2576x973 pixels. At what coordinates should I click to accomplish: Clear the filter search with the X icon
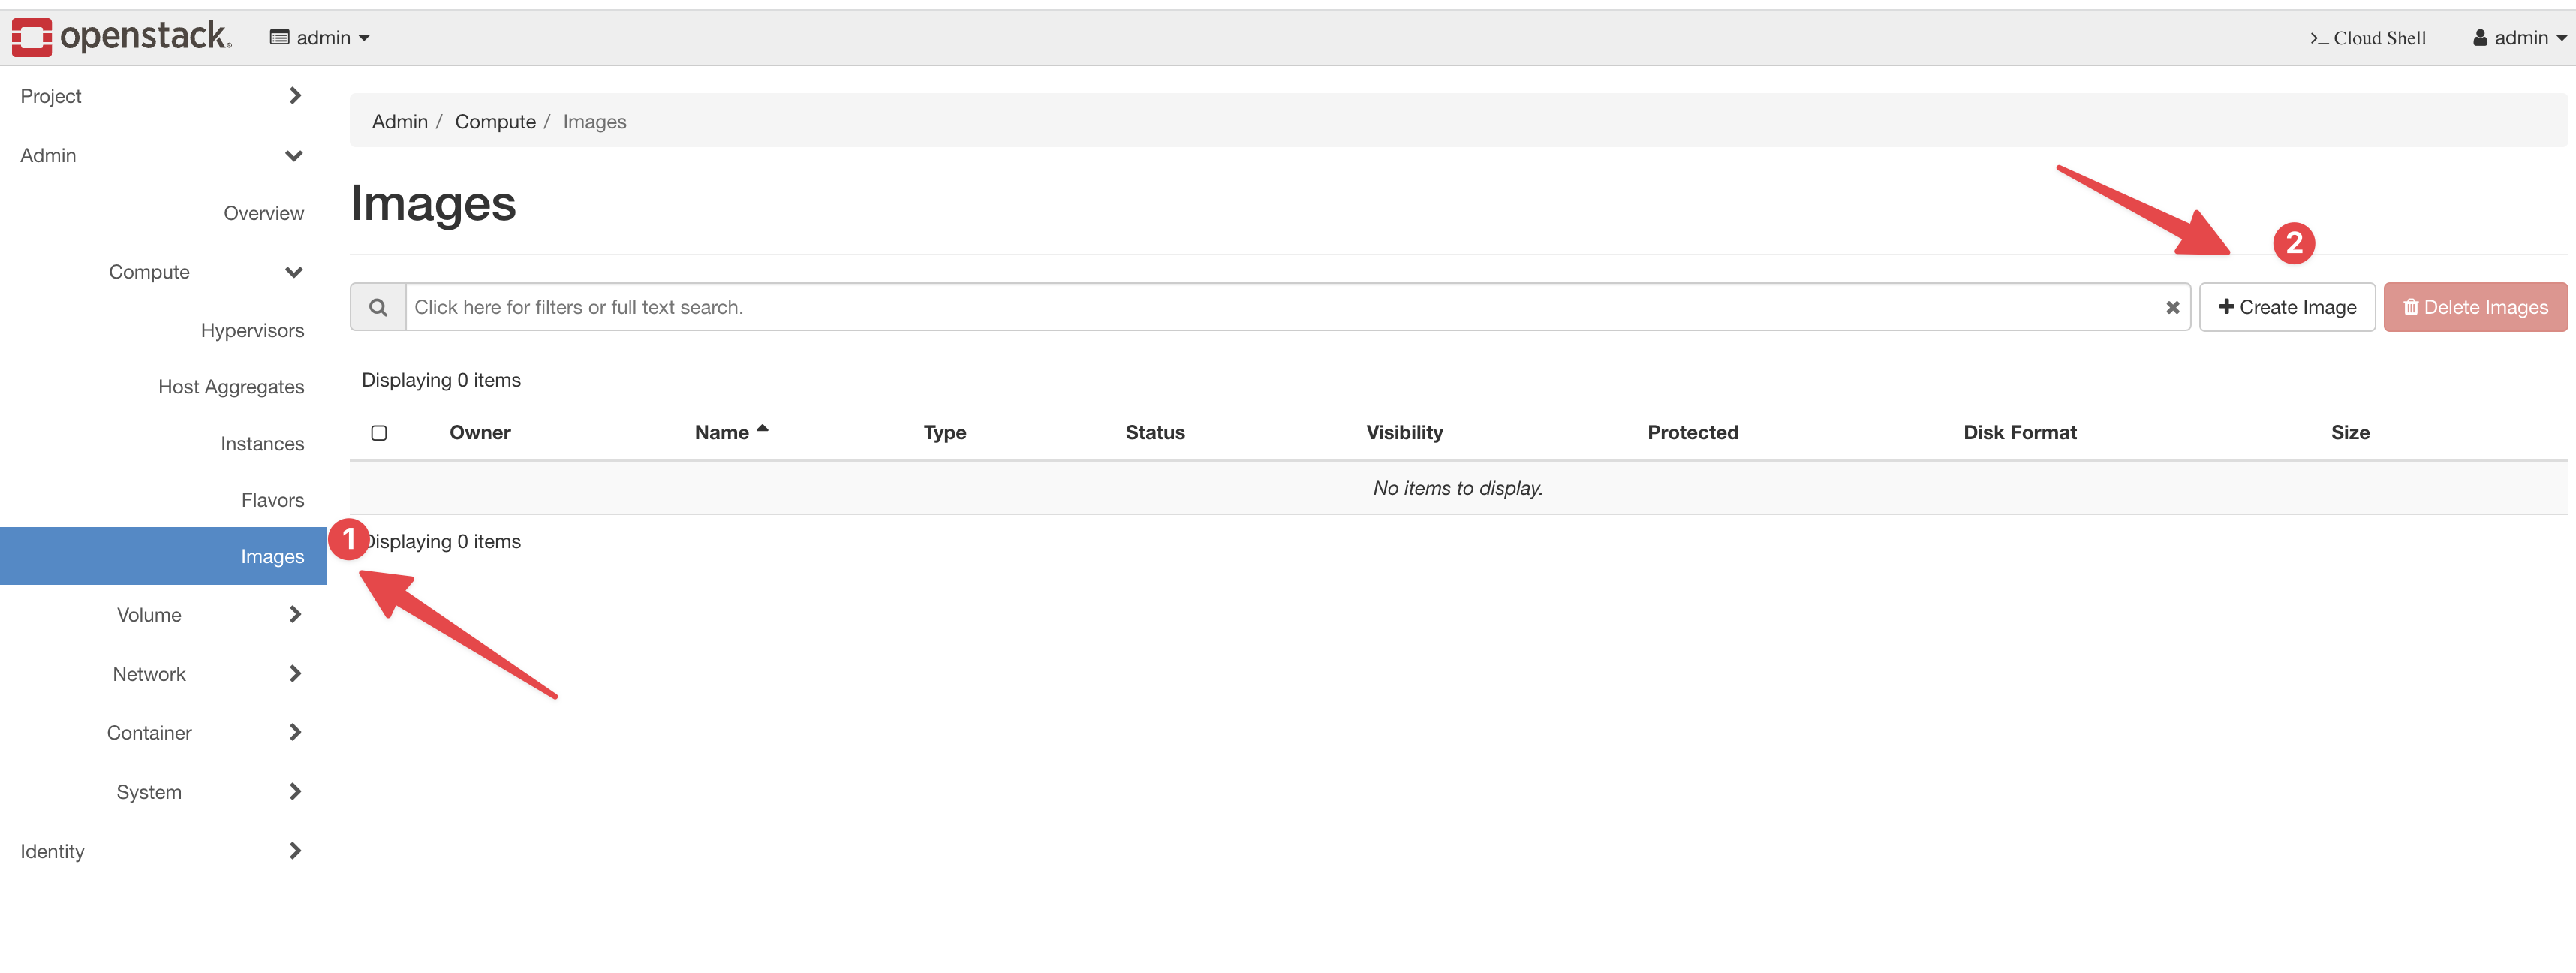click(x=2172, y=307)
